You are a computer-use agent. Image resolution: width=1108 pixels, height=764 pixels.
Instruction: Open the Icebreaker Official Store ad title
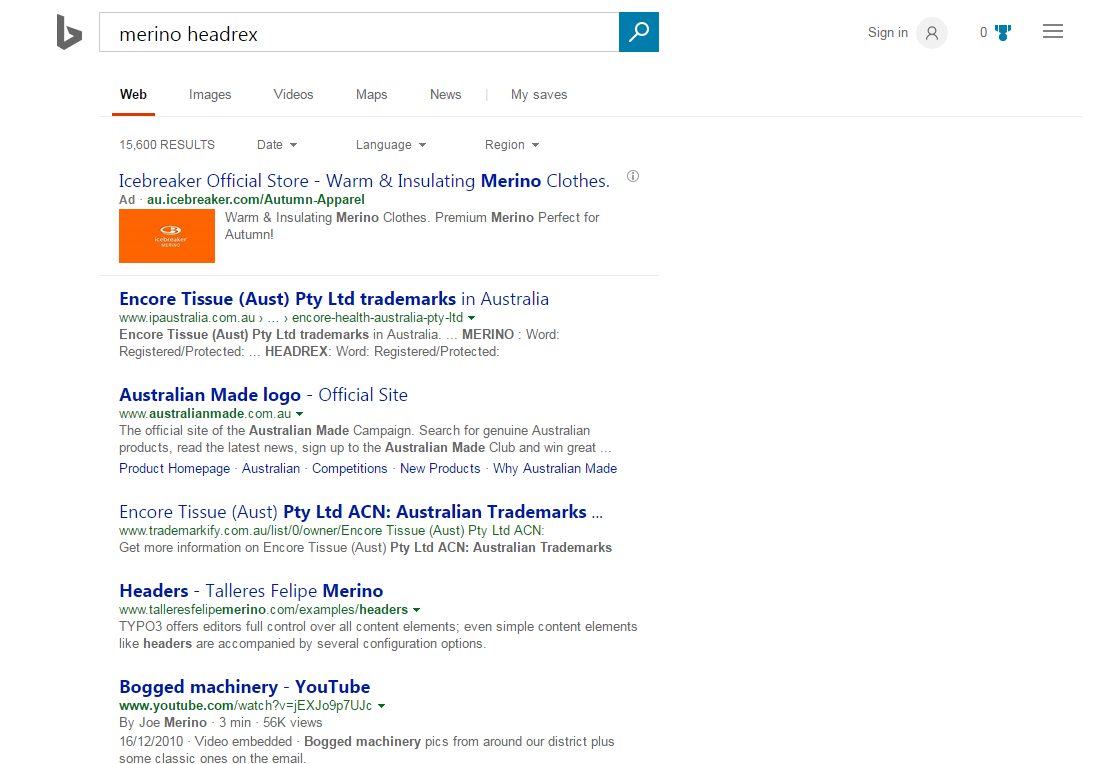pyautogui.click(x=364, y=181)
